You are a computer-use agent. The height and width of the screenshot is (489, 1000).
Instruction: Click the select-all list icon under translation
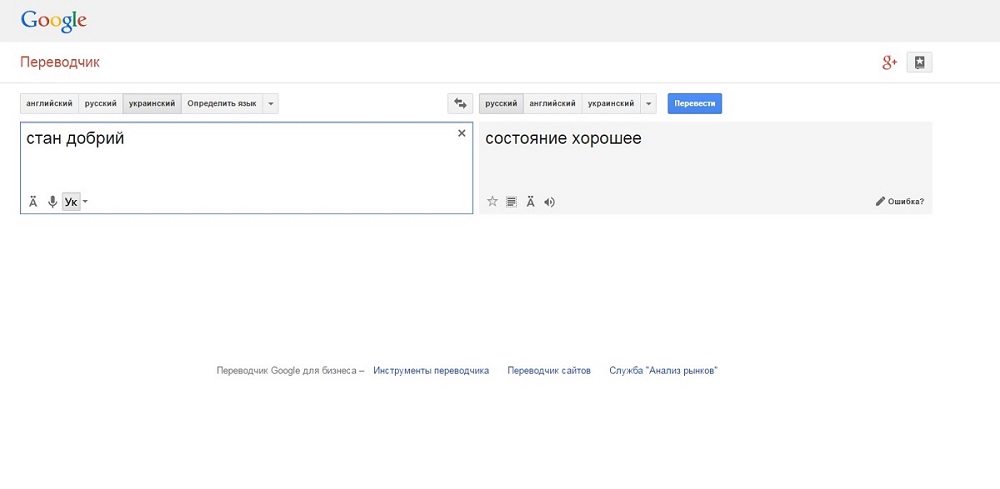coord(511,202)
